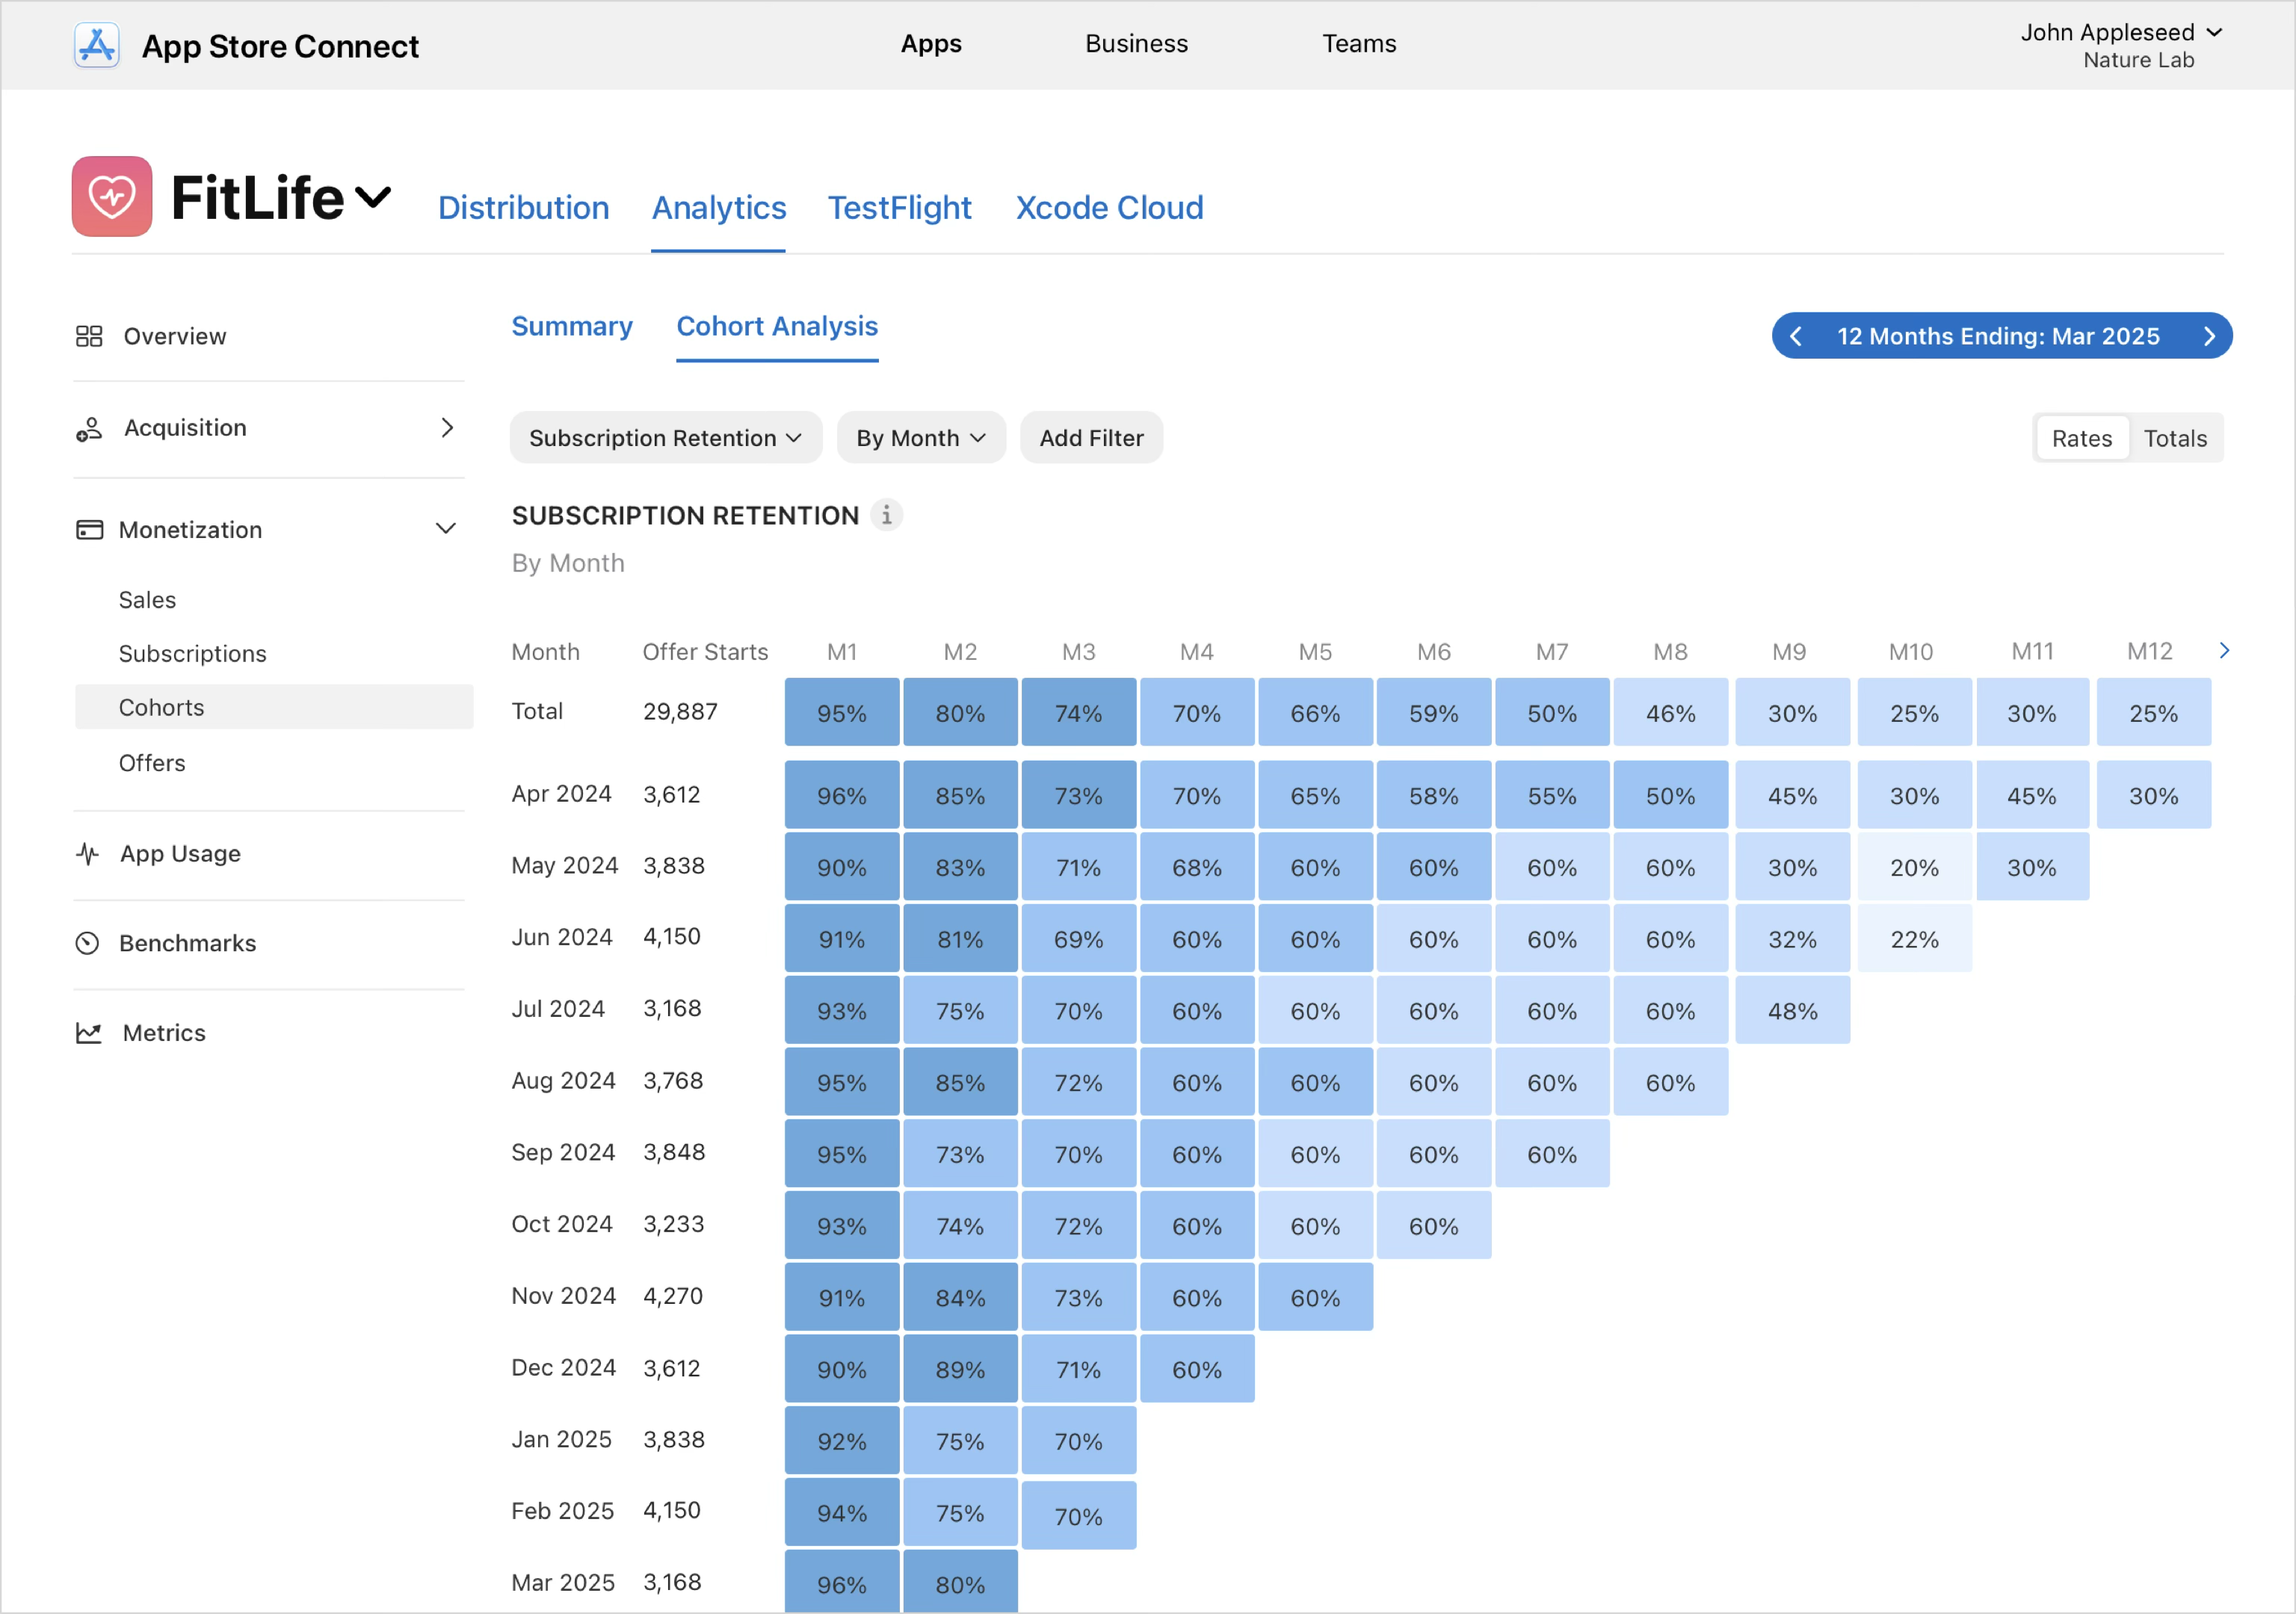
Task: Go to next 12-month period arrow
Action: click(2209, 336)
